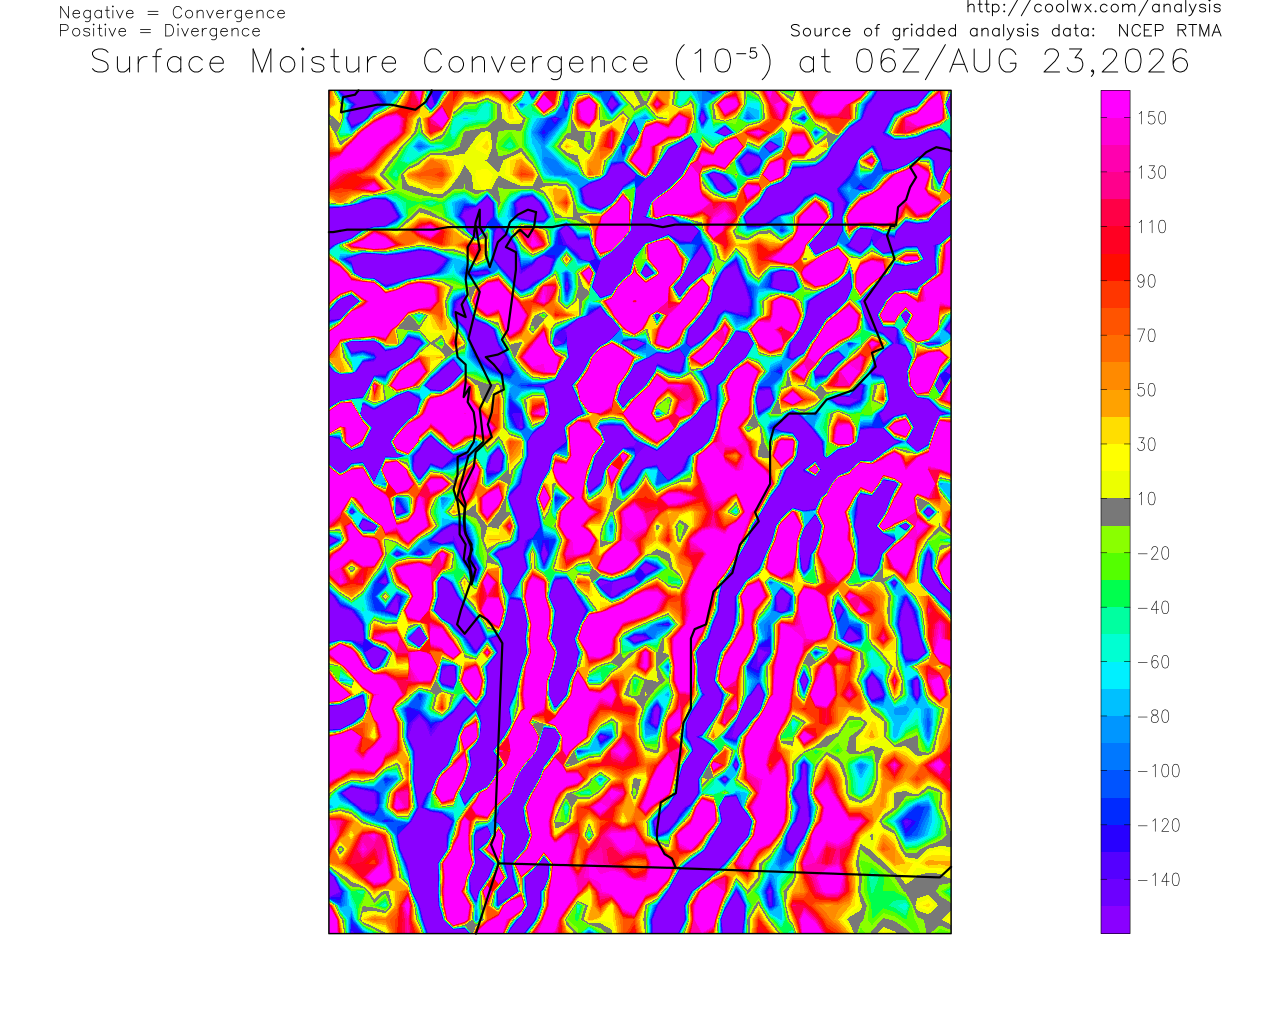Click the 'Positive = Divergence' note
This screenshot has height=1024, width=1280.
[x=160, y=31]
